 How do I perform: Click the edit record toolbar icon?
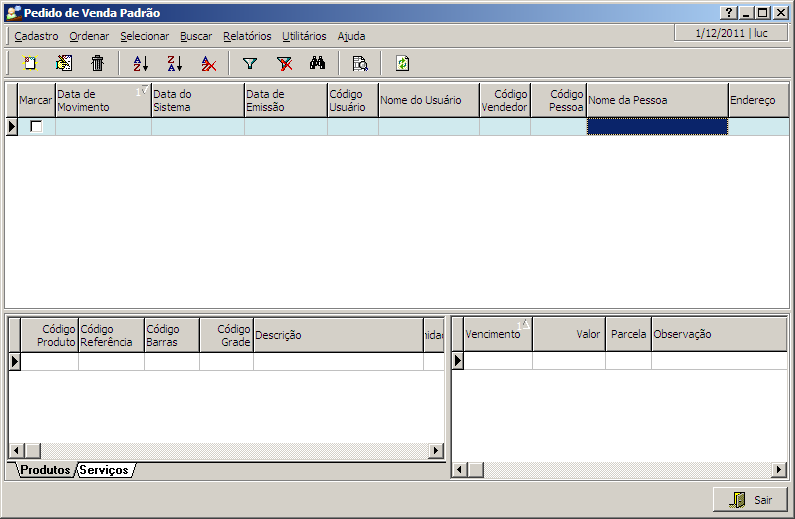tap(64, 63)
